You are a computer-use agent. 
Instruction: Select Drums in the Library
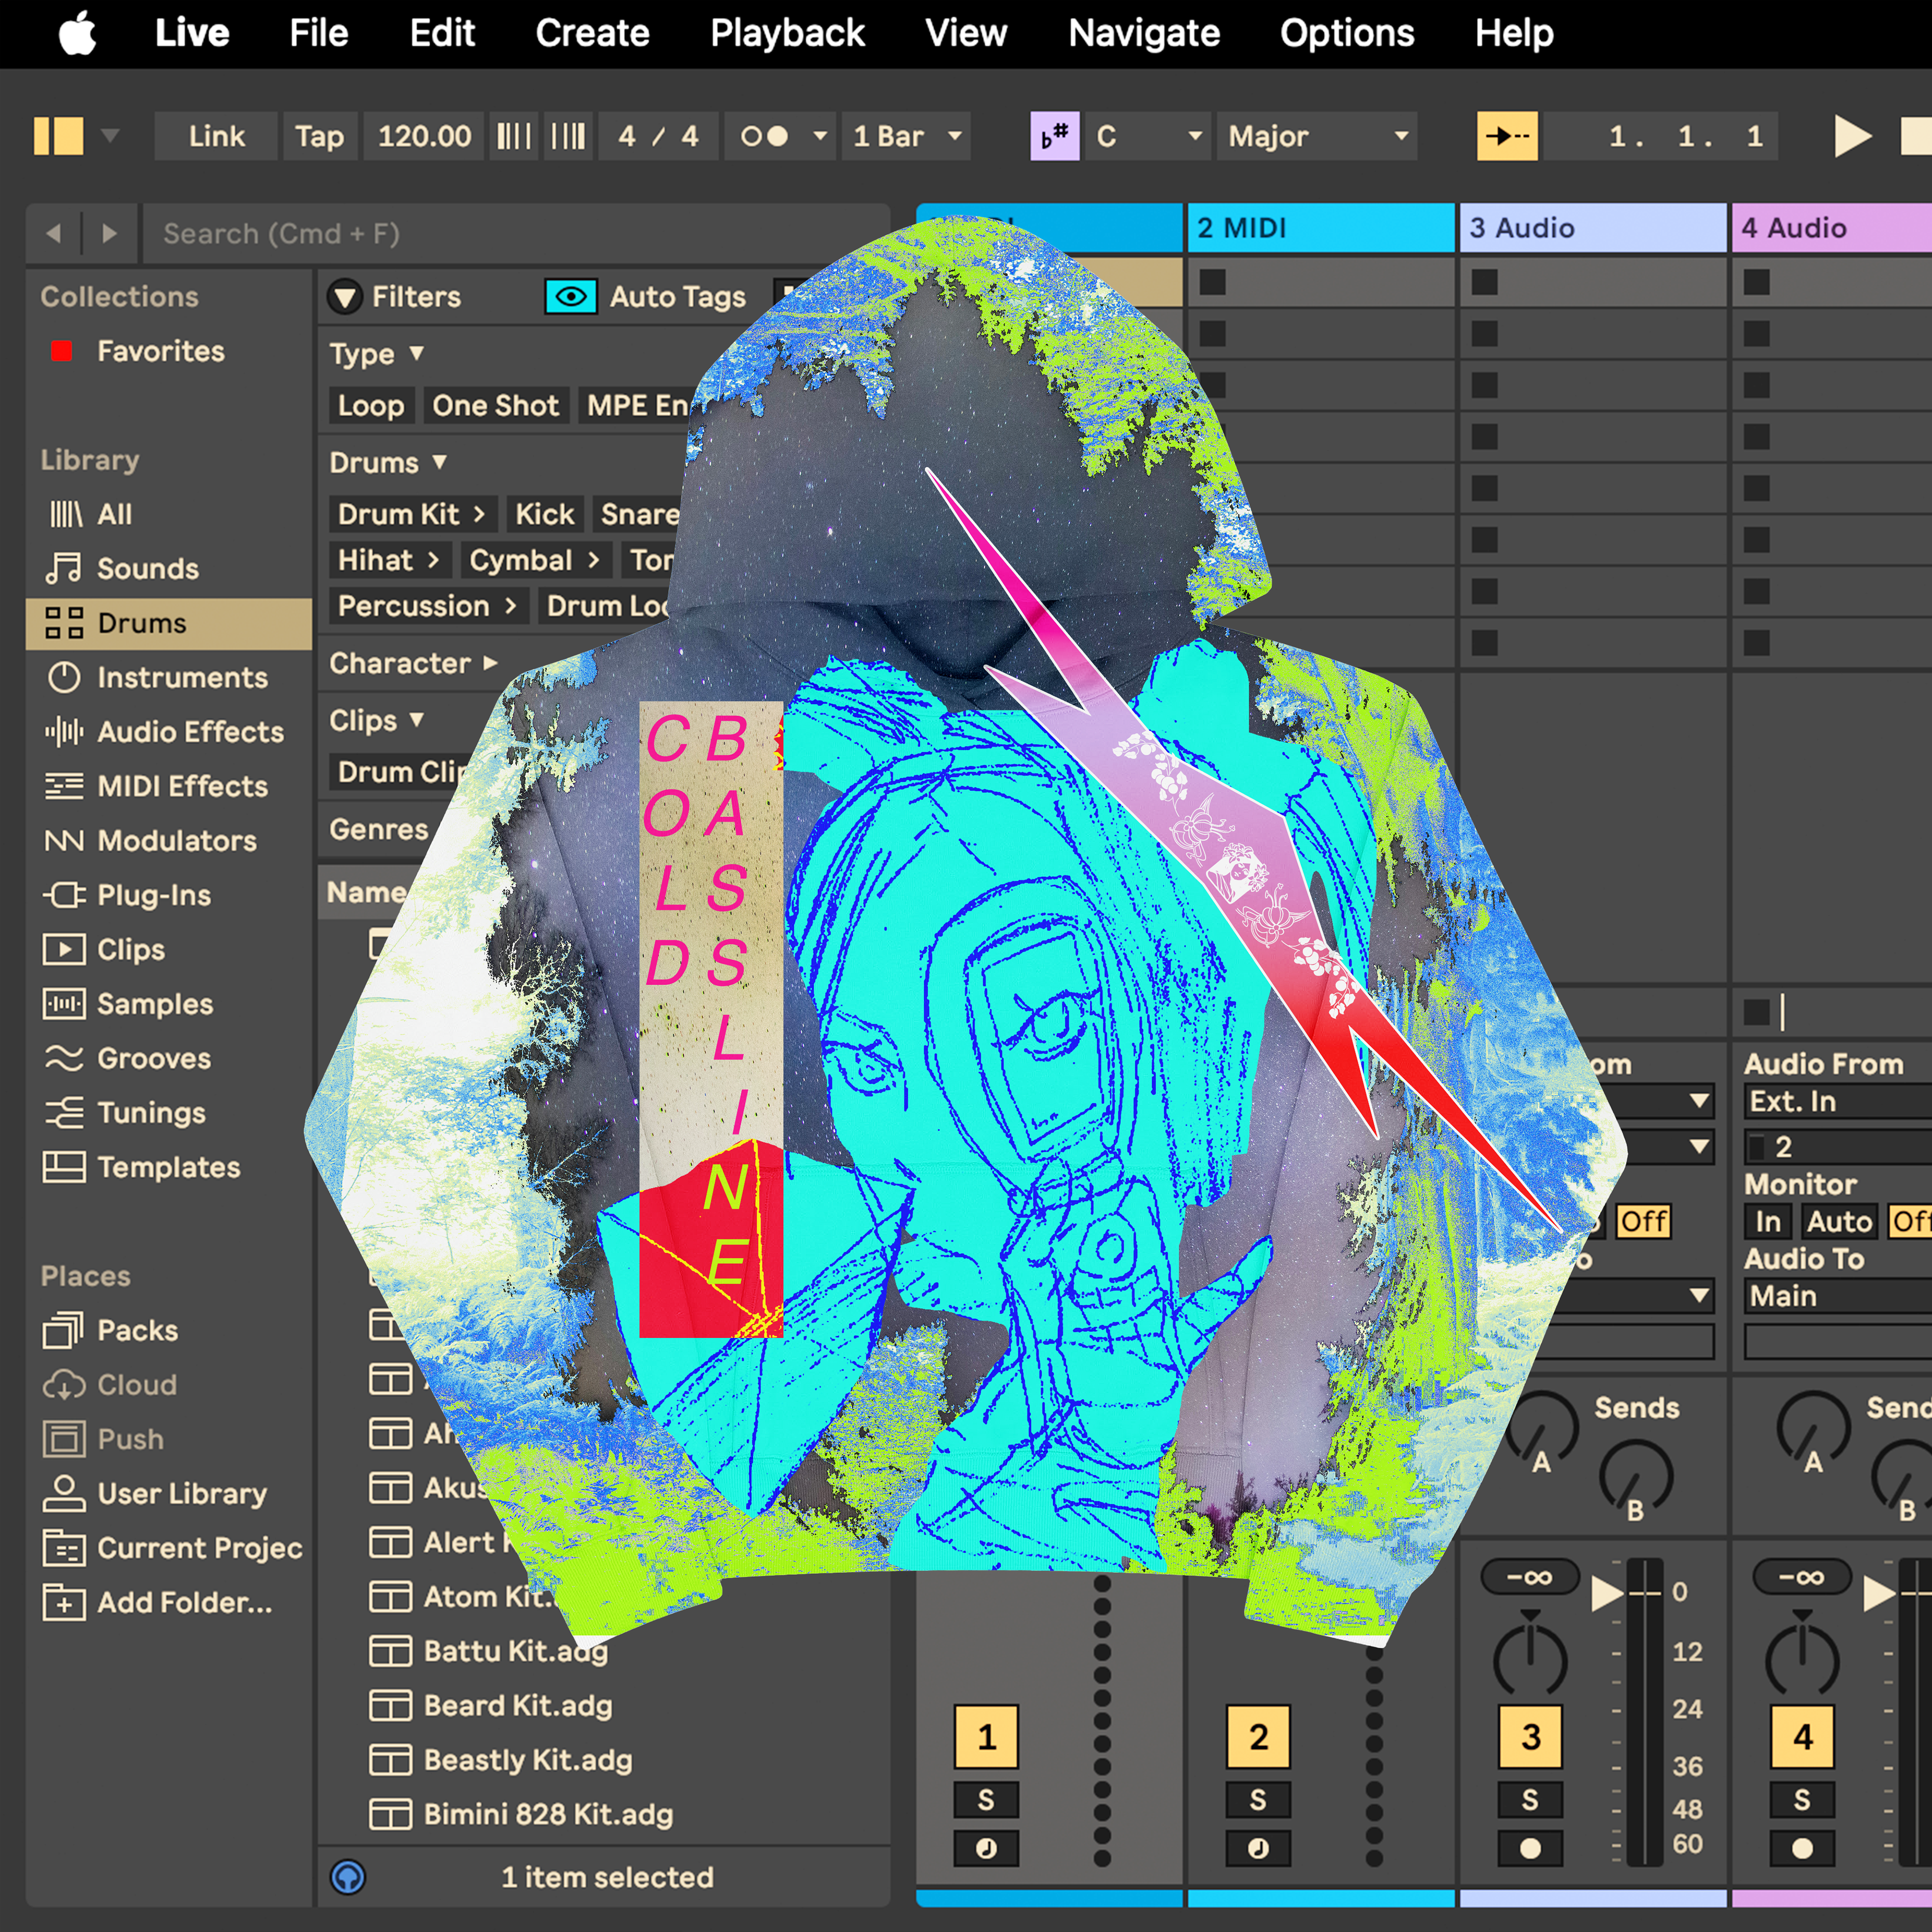[x=169, y=623]
